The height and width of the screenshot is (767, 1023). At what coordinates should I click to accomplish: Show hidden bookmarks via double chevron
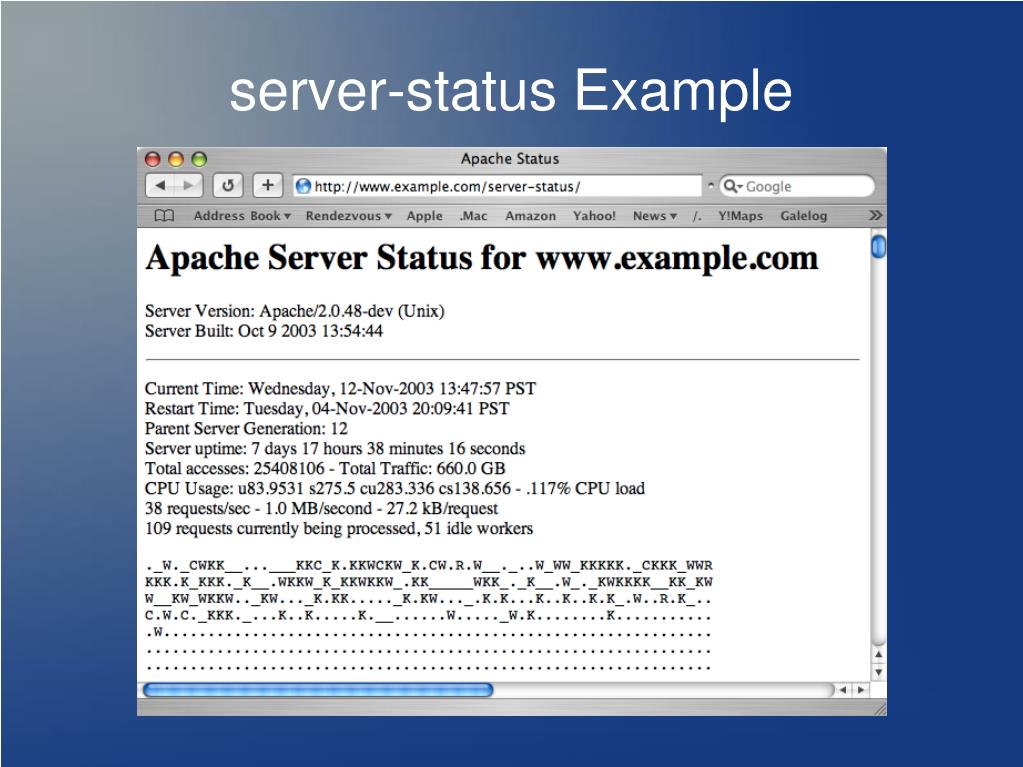click(875, 216)
